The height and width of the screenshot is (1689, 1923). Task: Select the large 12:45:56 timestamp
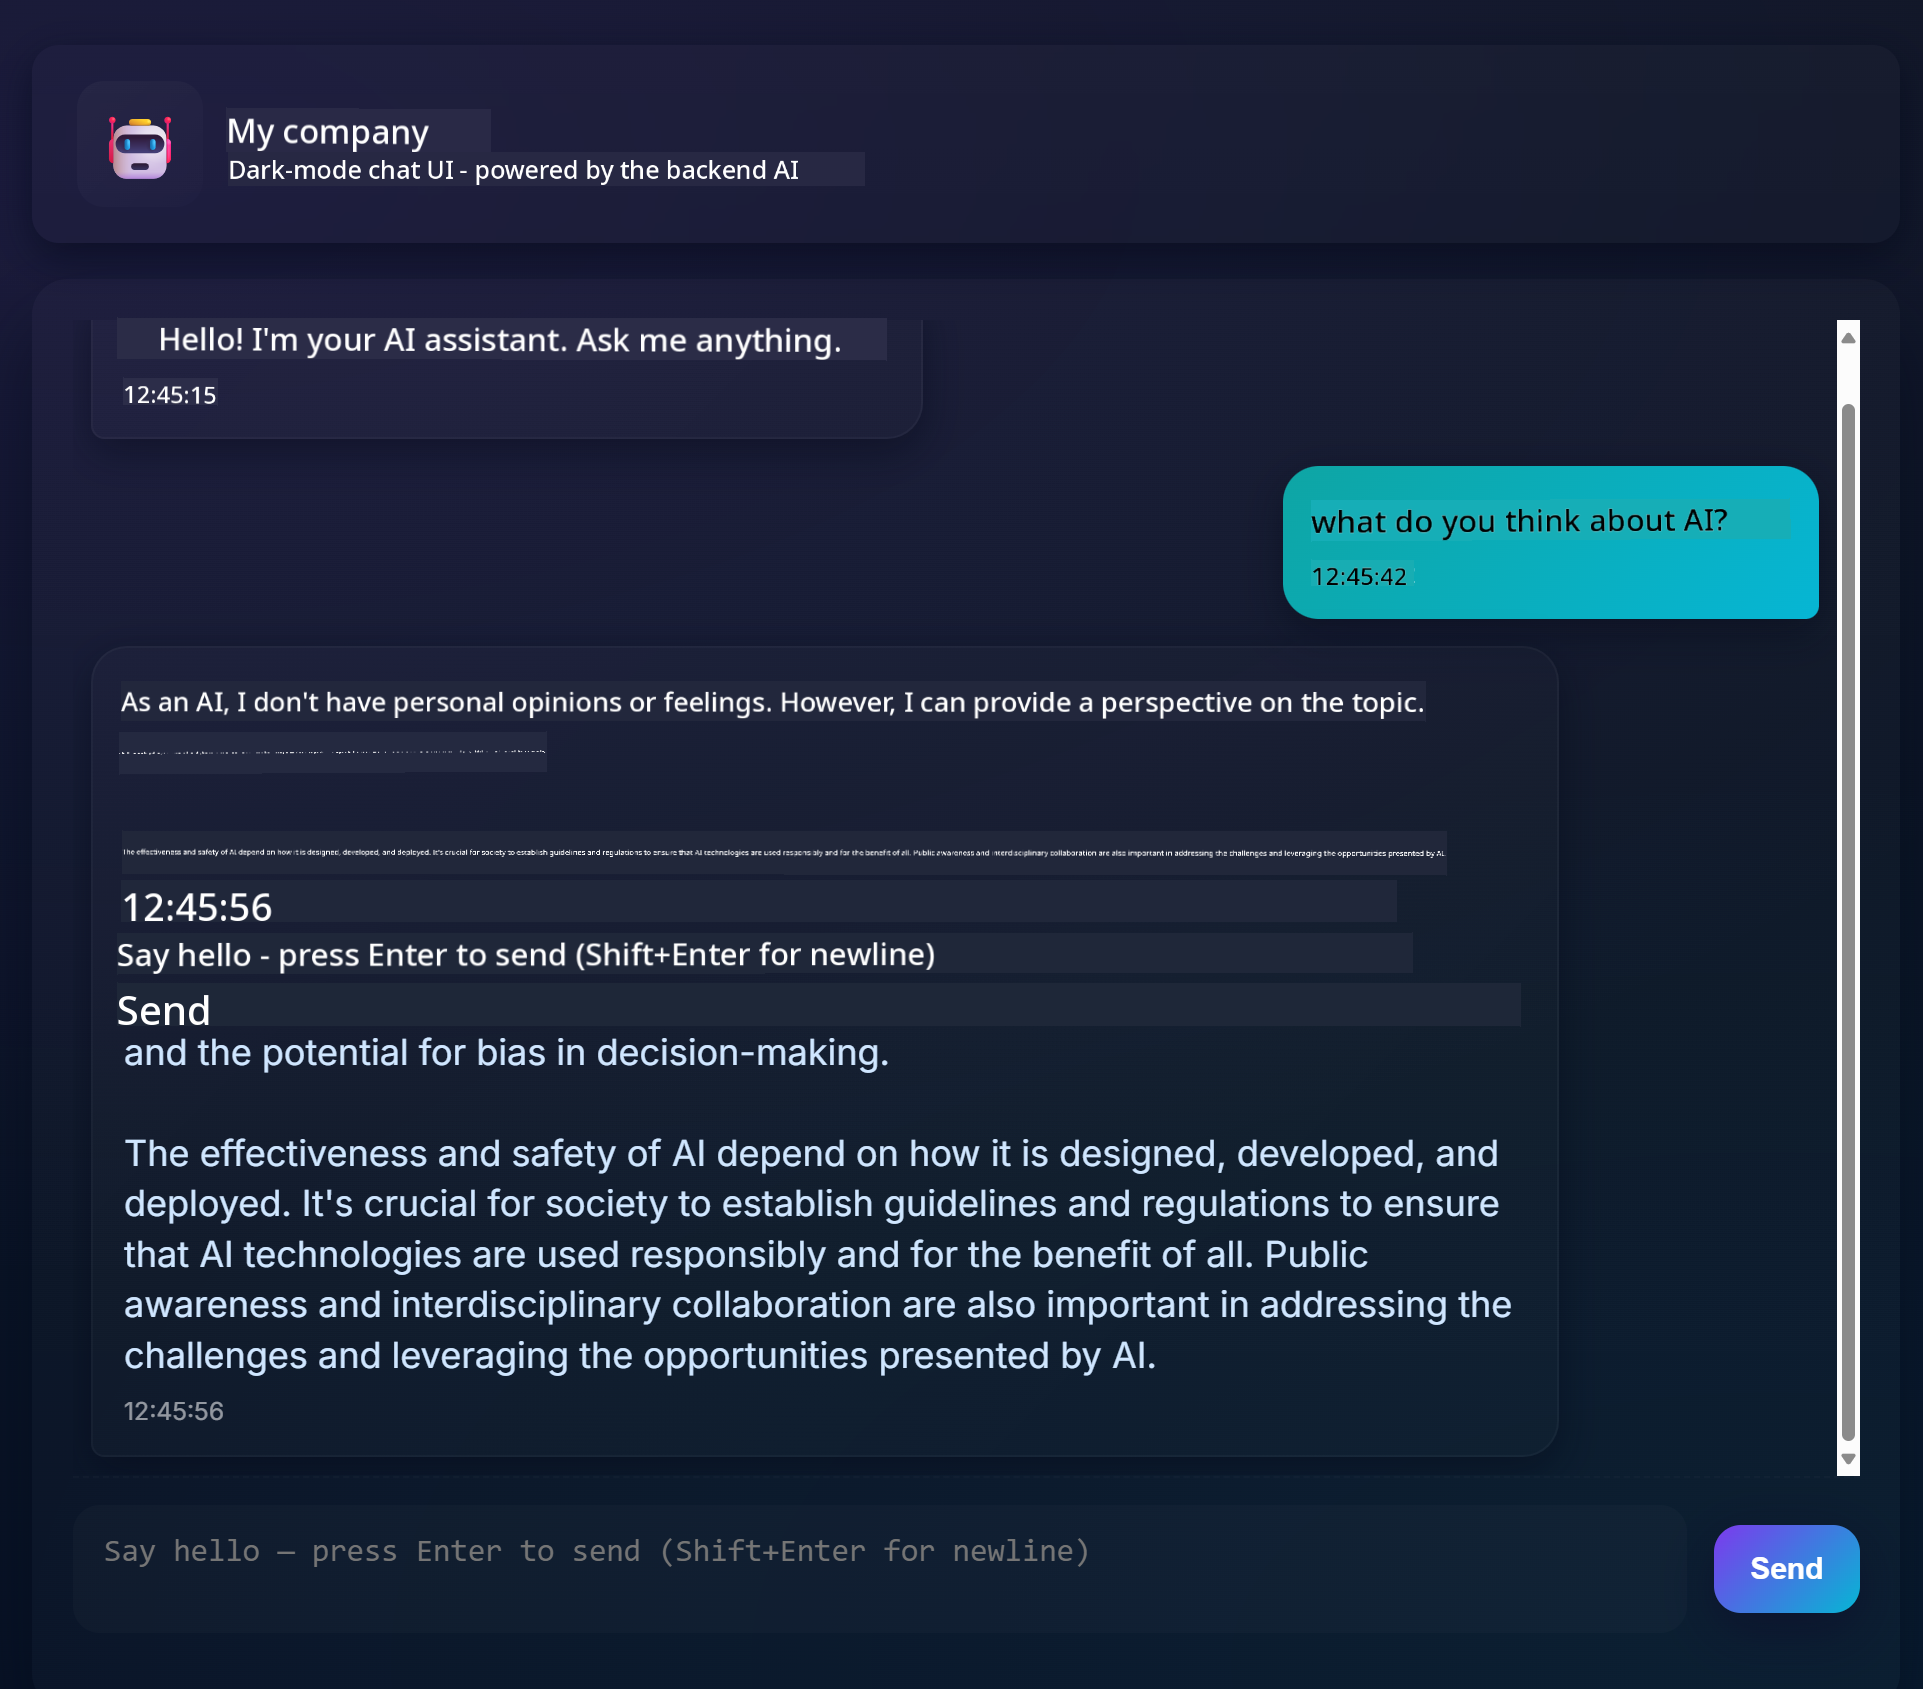(x=196, y=907)
